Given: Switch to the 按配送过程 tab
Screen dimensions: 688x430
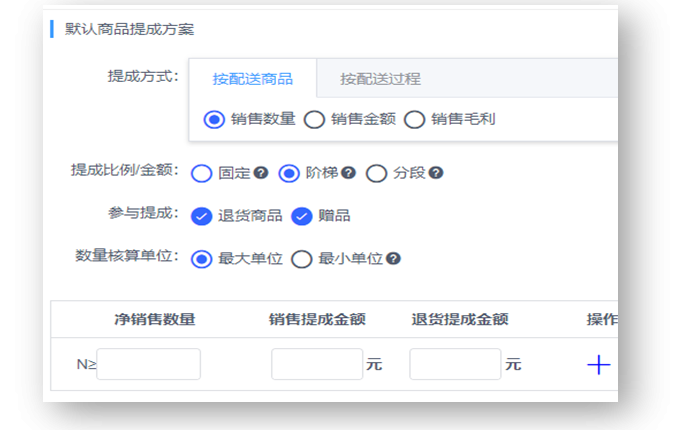Looking at the screenshot, I should (x=380, y=79).
